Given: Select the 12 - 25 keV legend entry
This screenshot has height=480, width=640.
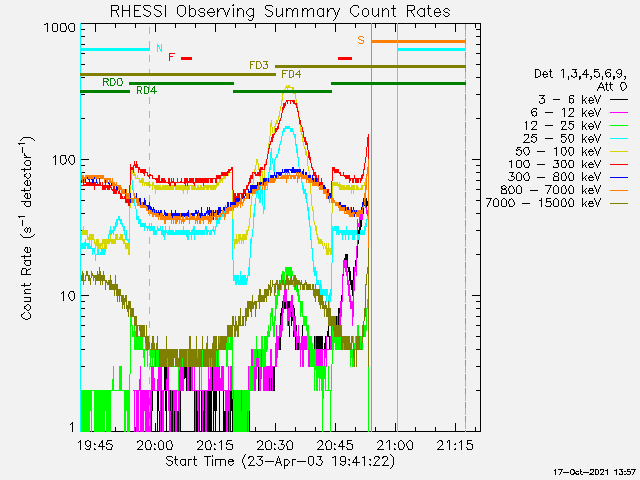Looking at the screenshot, I should tap(576, 125).
